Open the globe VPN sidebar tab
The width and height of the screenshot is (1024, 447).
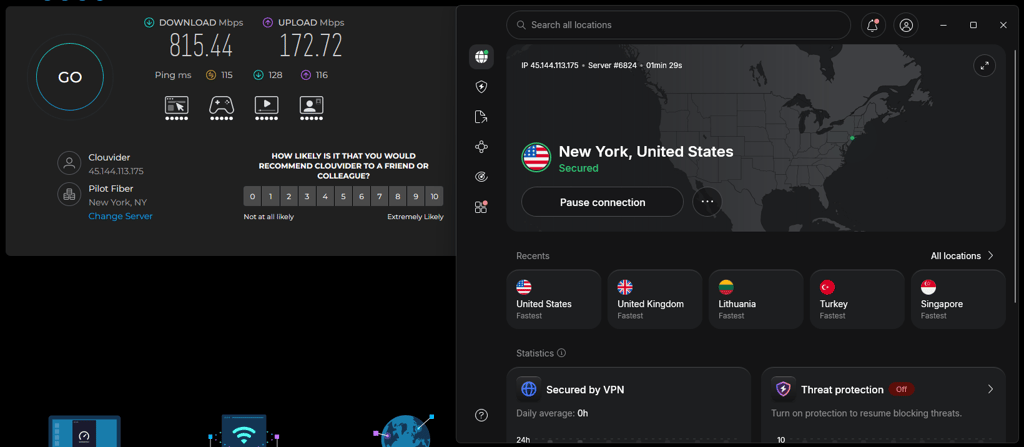pos(481,57)
